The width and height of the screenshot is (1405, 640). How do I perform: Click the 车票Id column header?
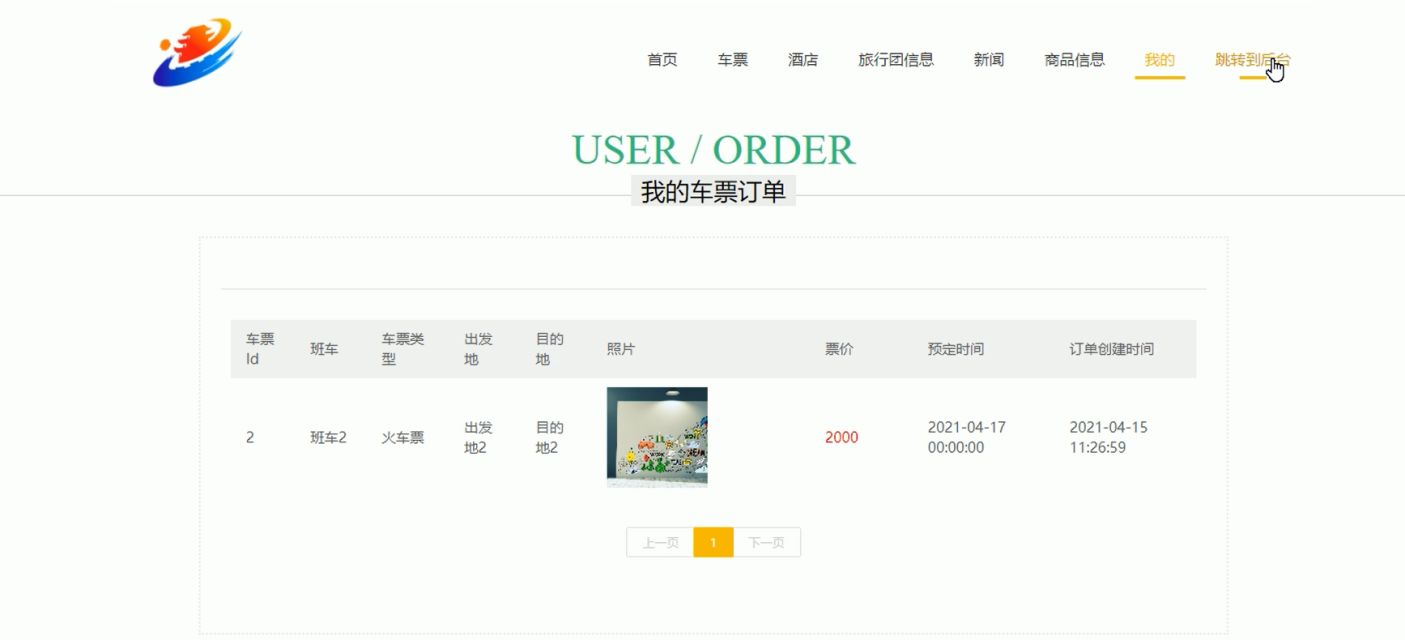click(260, 349)
